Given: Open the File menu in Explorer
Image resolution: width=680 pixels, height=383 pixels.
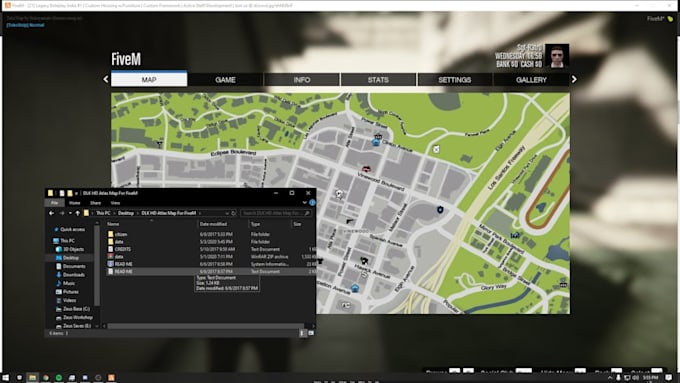Looking at the screenshot, I should point(55,203).
